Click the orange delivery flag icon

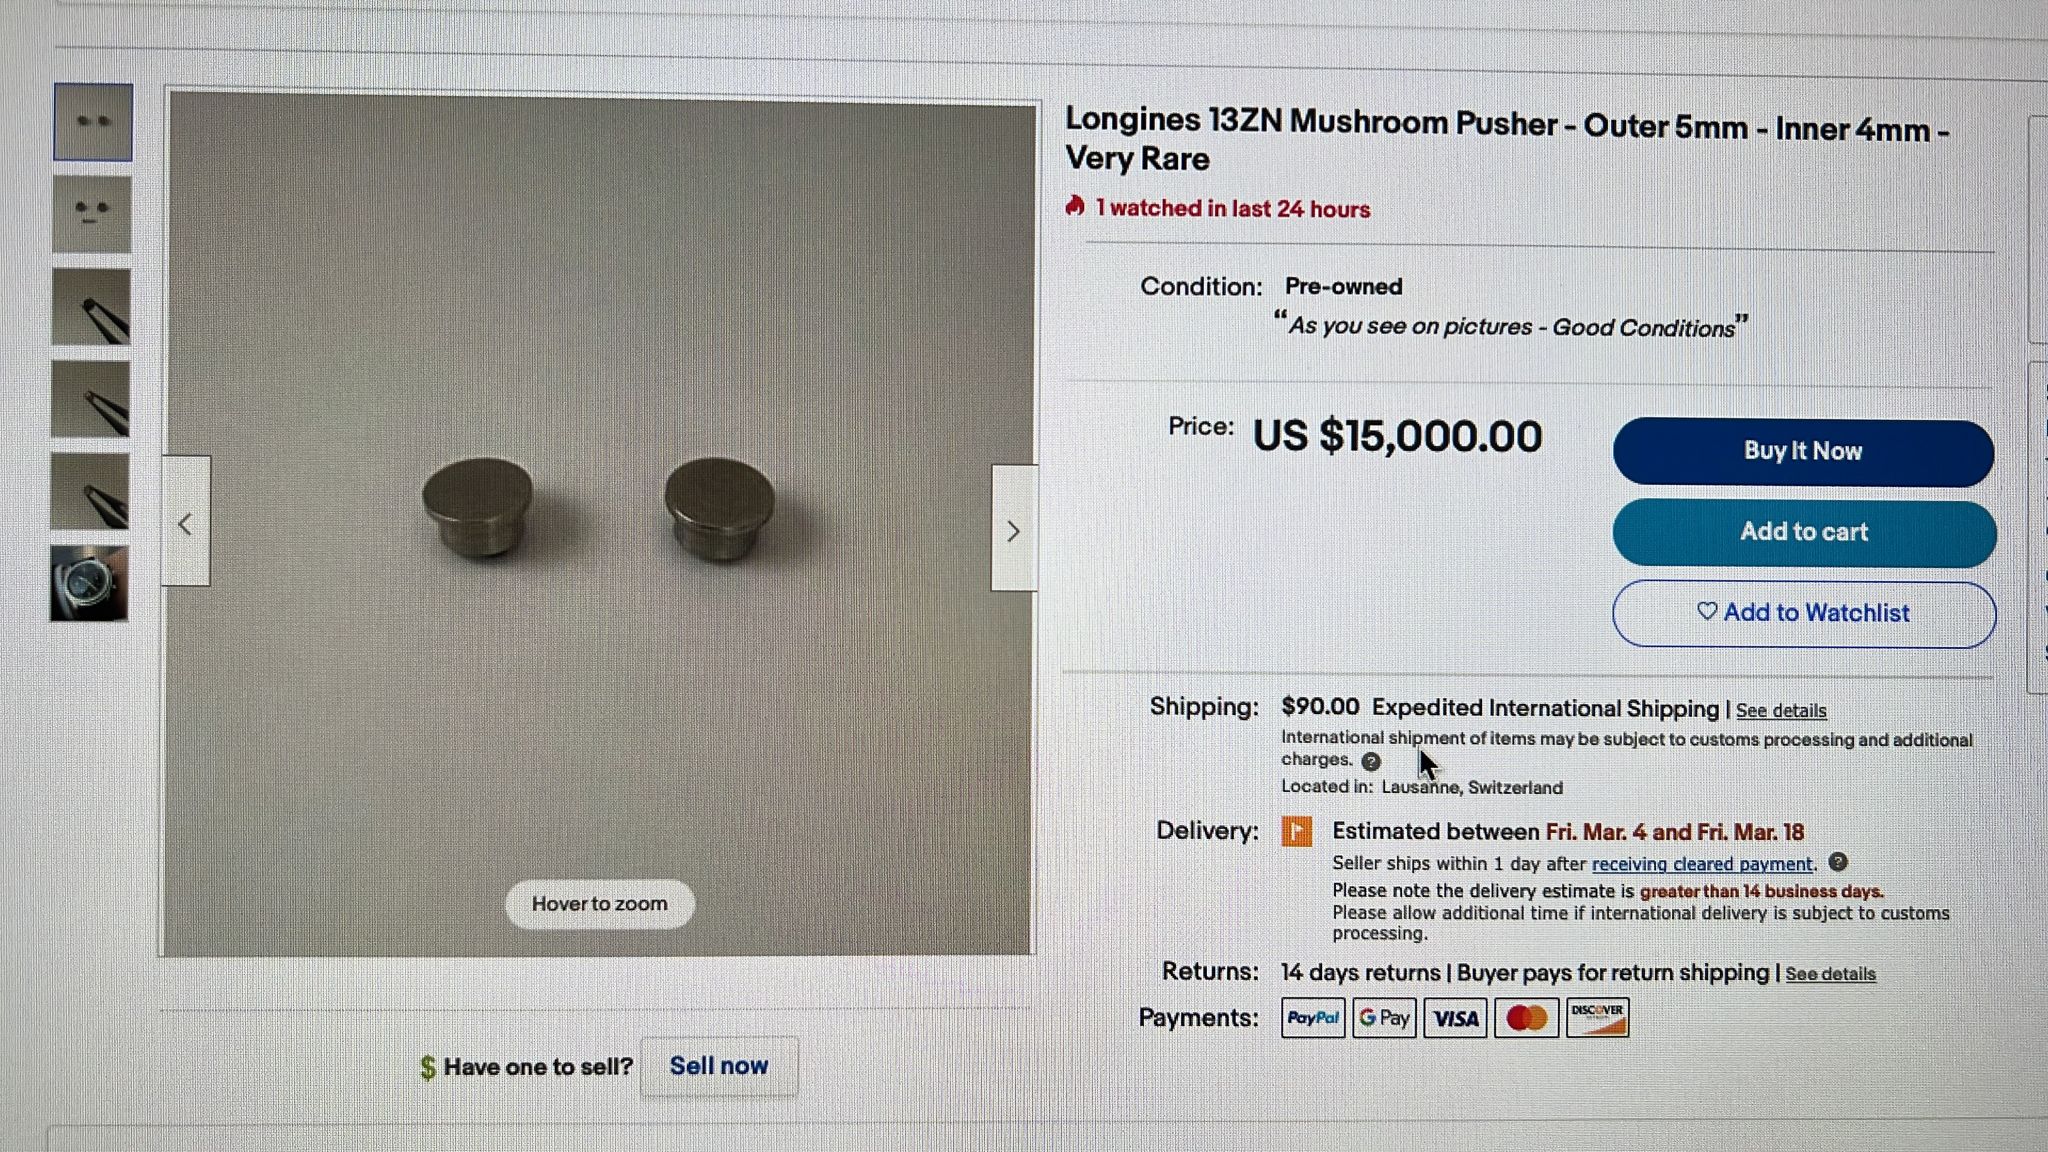pyautogui.click(x=1297, y=831)
